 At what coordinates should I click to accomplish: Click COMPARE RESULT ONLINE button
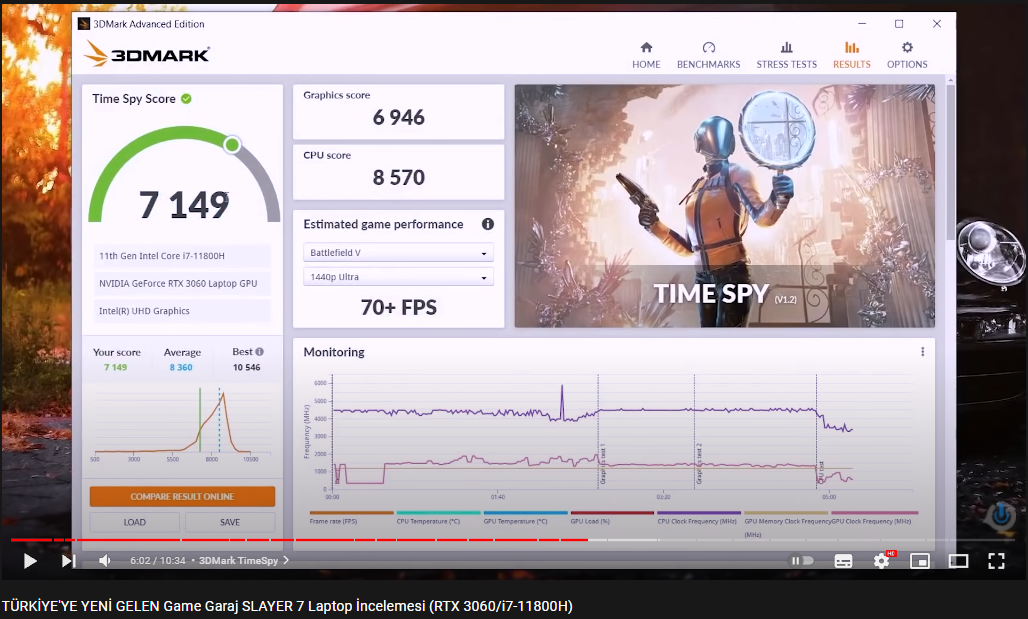(x=182, y=496)
